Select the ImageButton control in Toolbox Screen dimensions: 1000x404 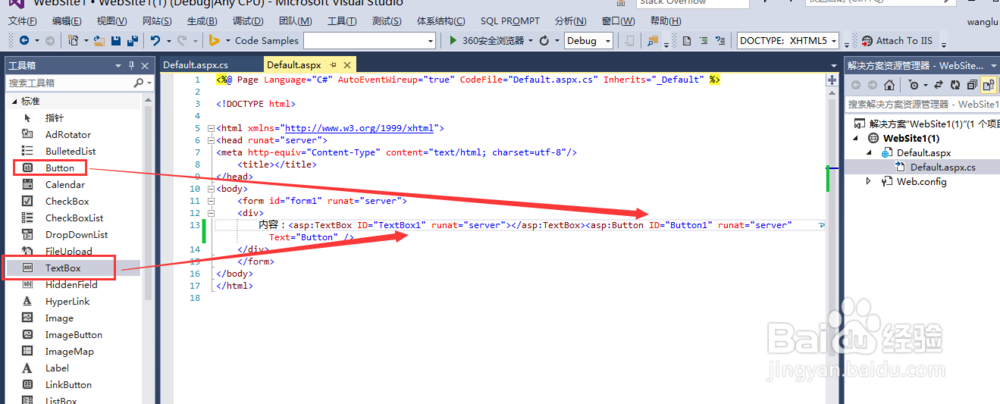point(73,334)
